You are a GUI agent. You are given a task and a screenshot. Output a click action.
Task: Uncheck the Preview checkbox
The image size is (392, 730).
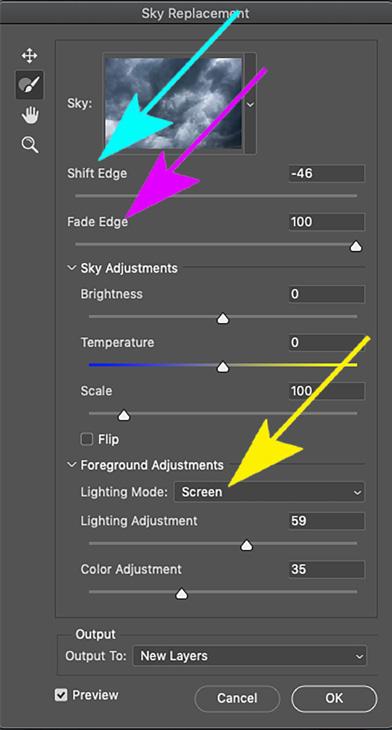click(x=61, y=695)
